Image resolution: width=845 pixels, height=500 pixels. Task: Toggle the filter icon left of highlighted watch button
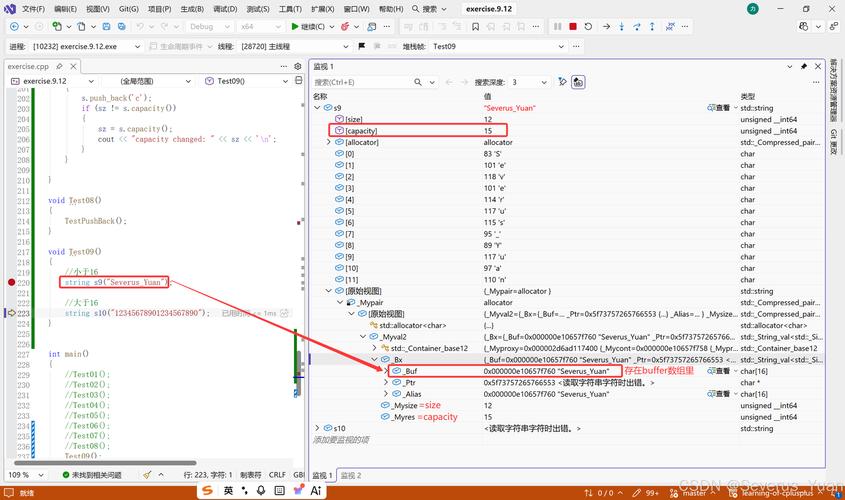point(562,82)
